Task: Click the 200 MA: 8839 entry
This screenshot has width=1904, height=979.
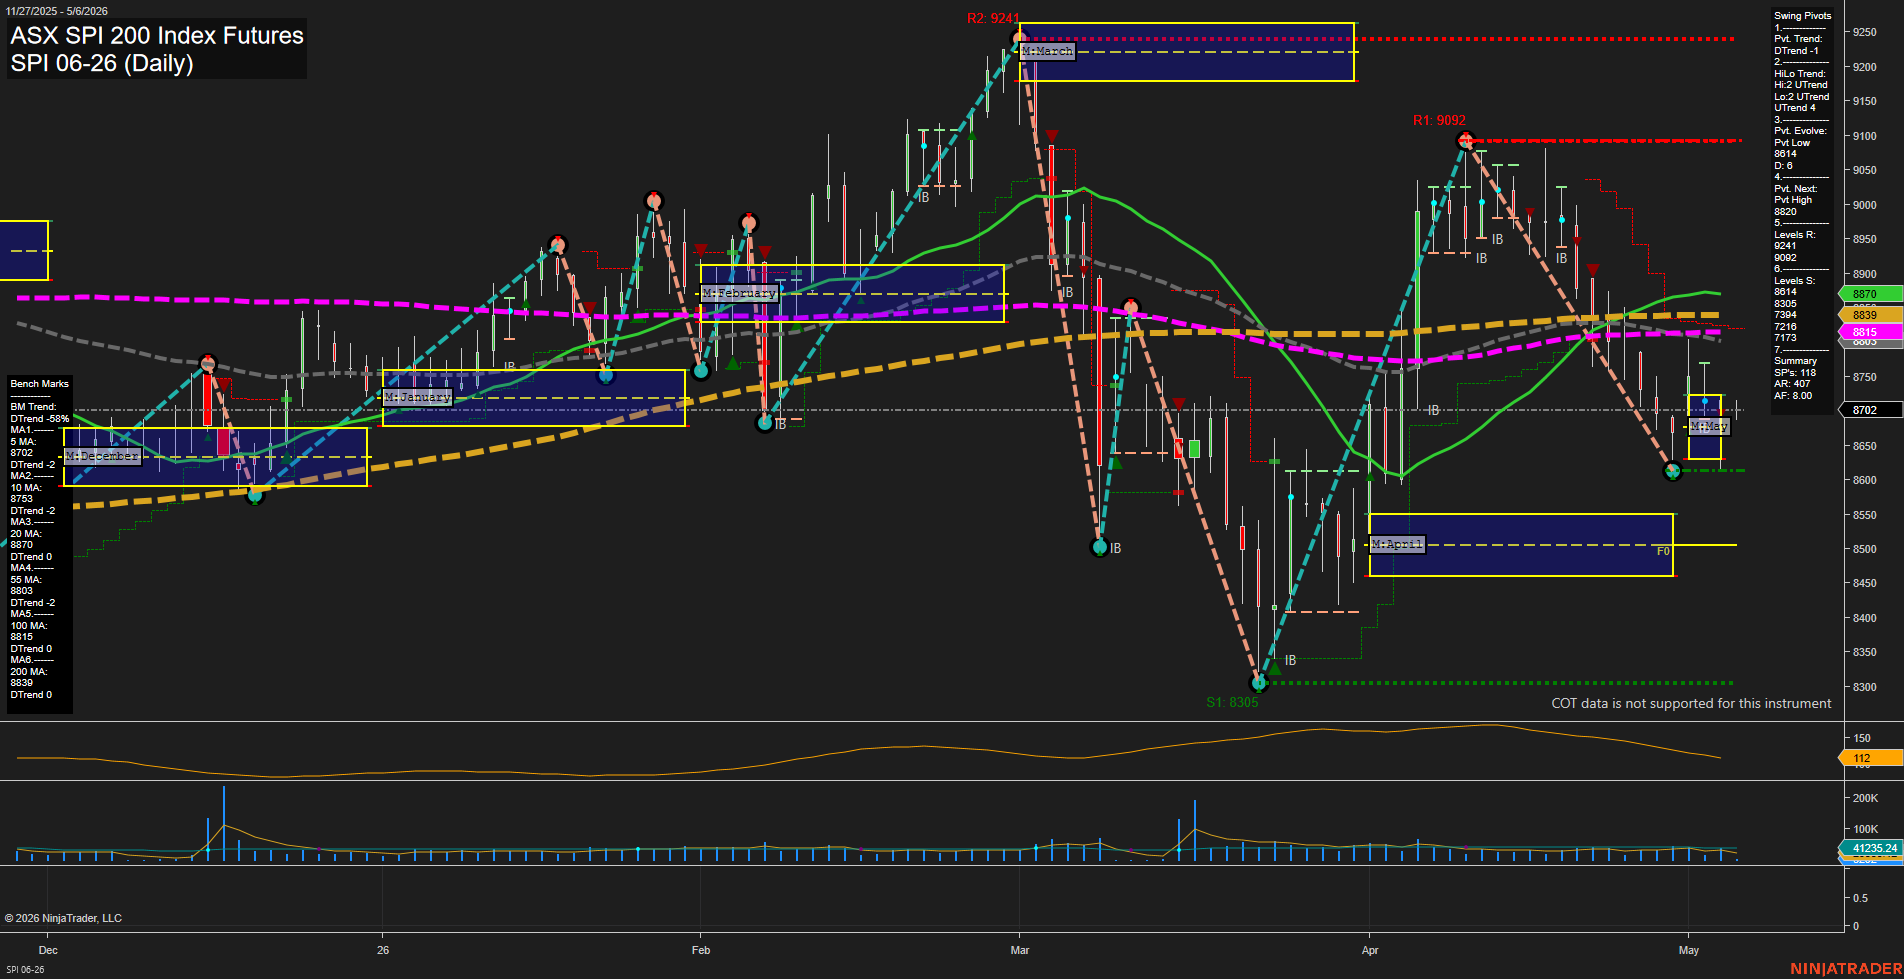Action: point(28,677)
